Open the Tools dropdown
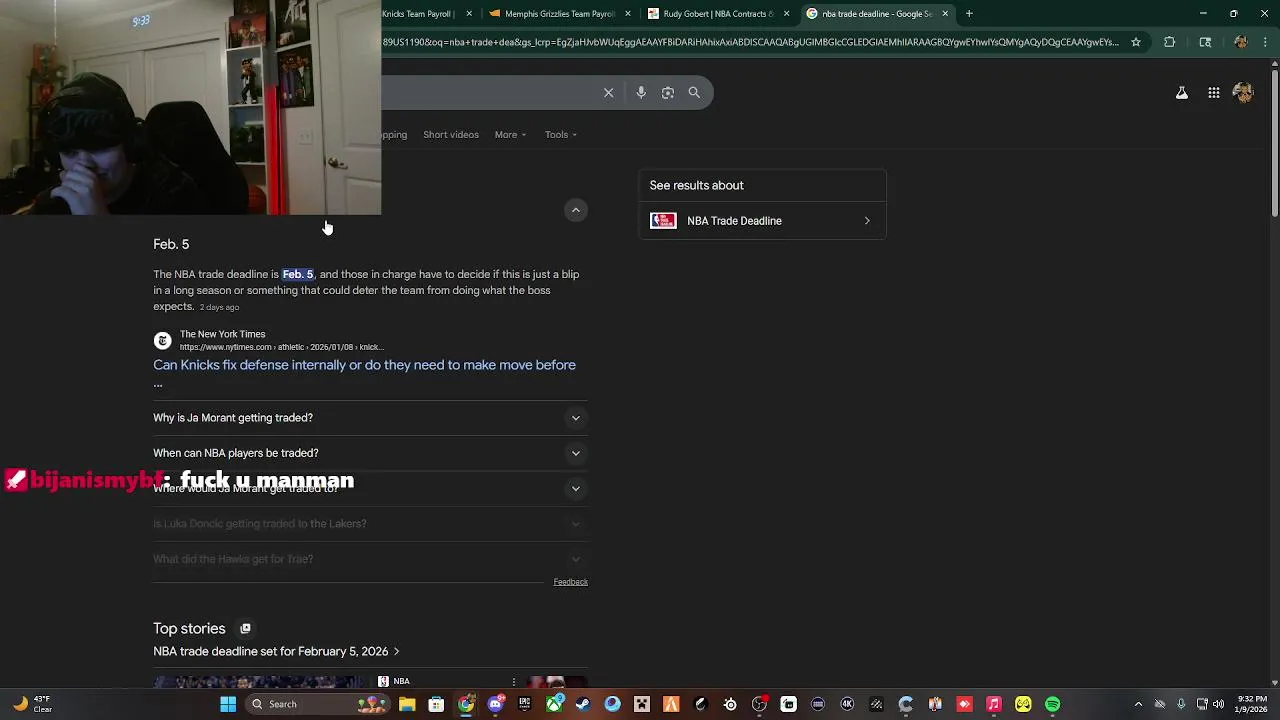Screen dimensions: 1280x720 pos(561,135)
